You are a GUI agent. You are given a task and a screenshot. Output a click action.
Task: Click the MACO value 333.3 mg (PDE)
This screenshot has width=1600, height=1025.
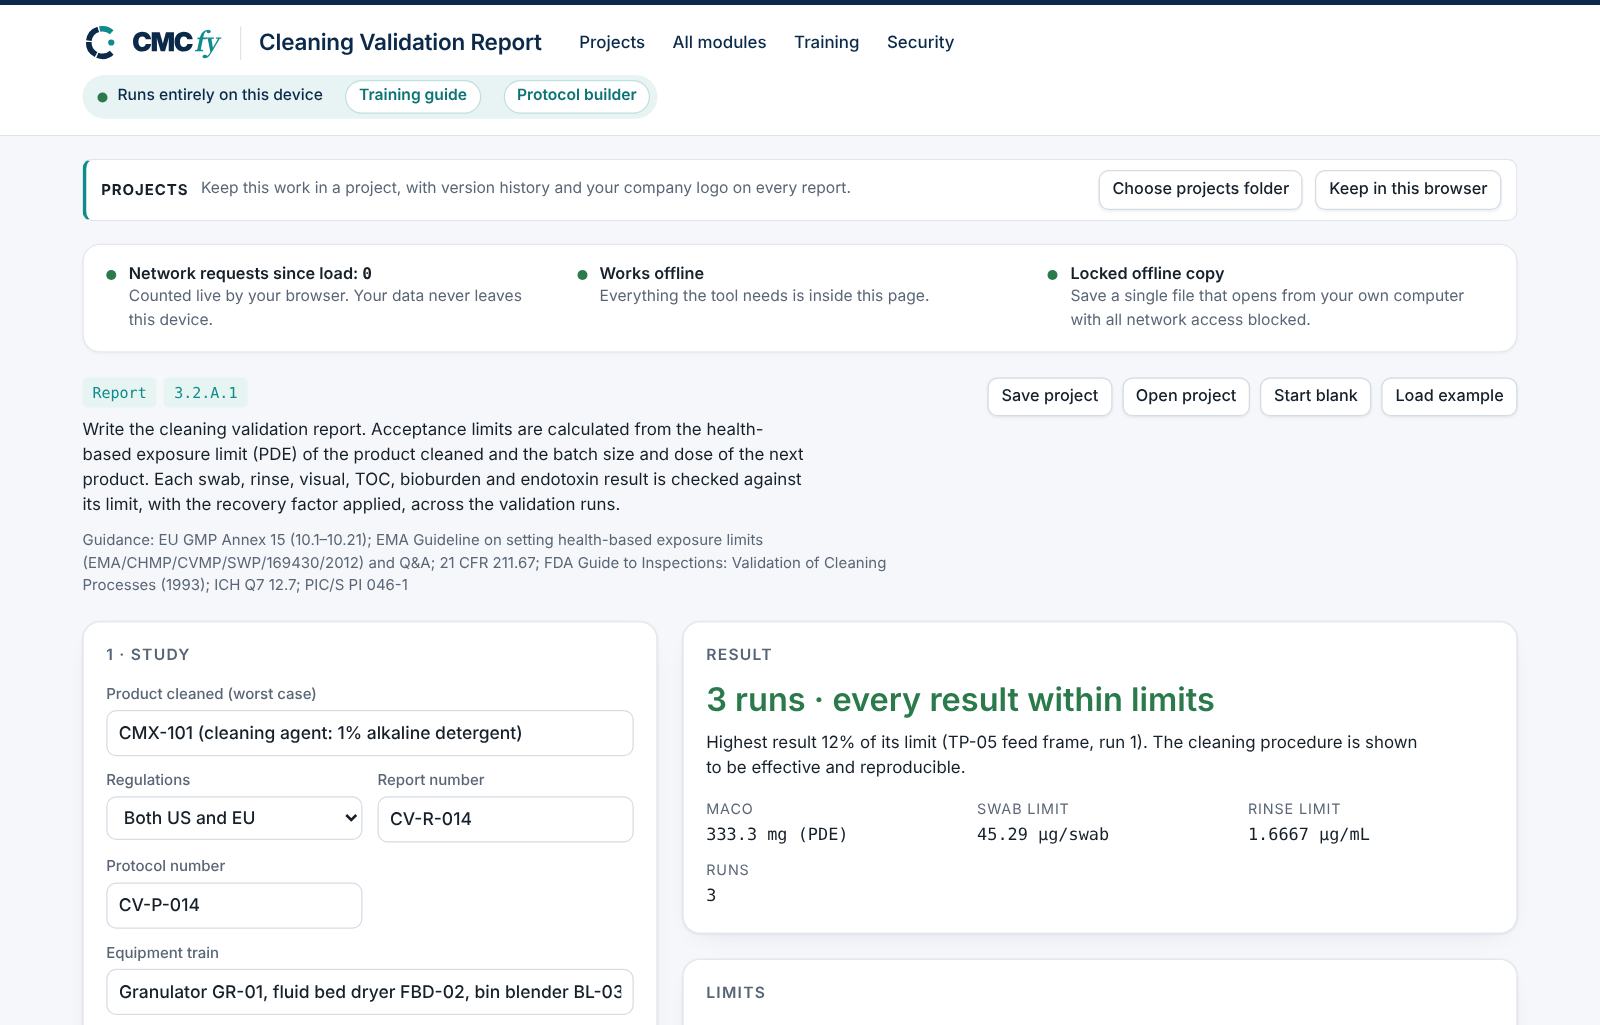point(777,834)
